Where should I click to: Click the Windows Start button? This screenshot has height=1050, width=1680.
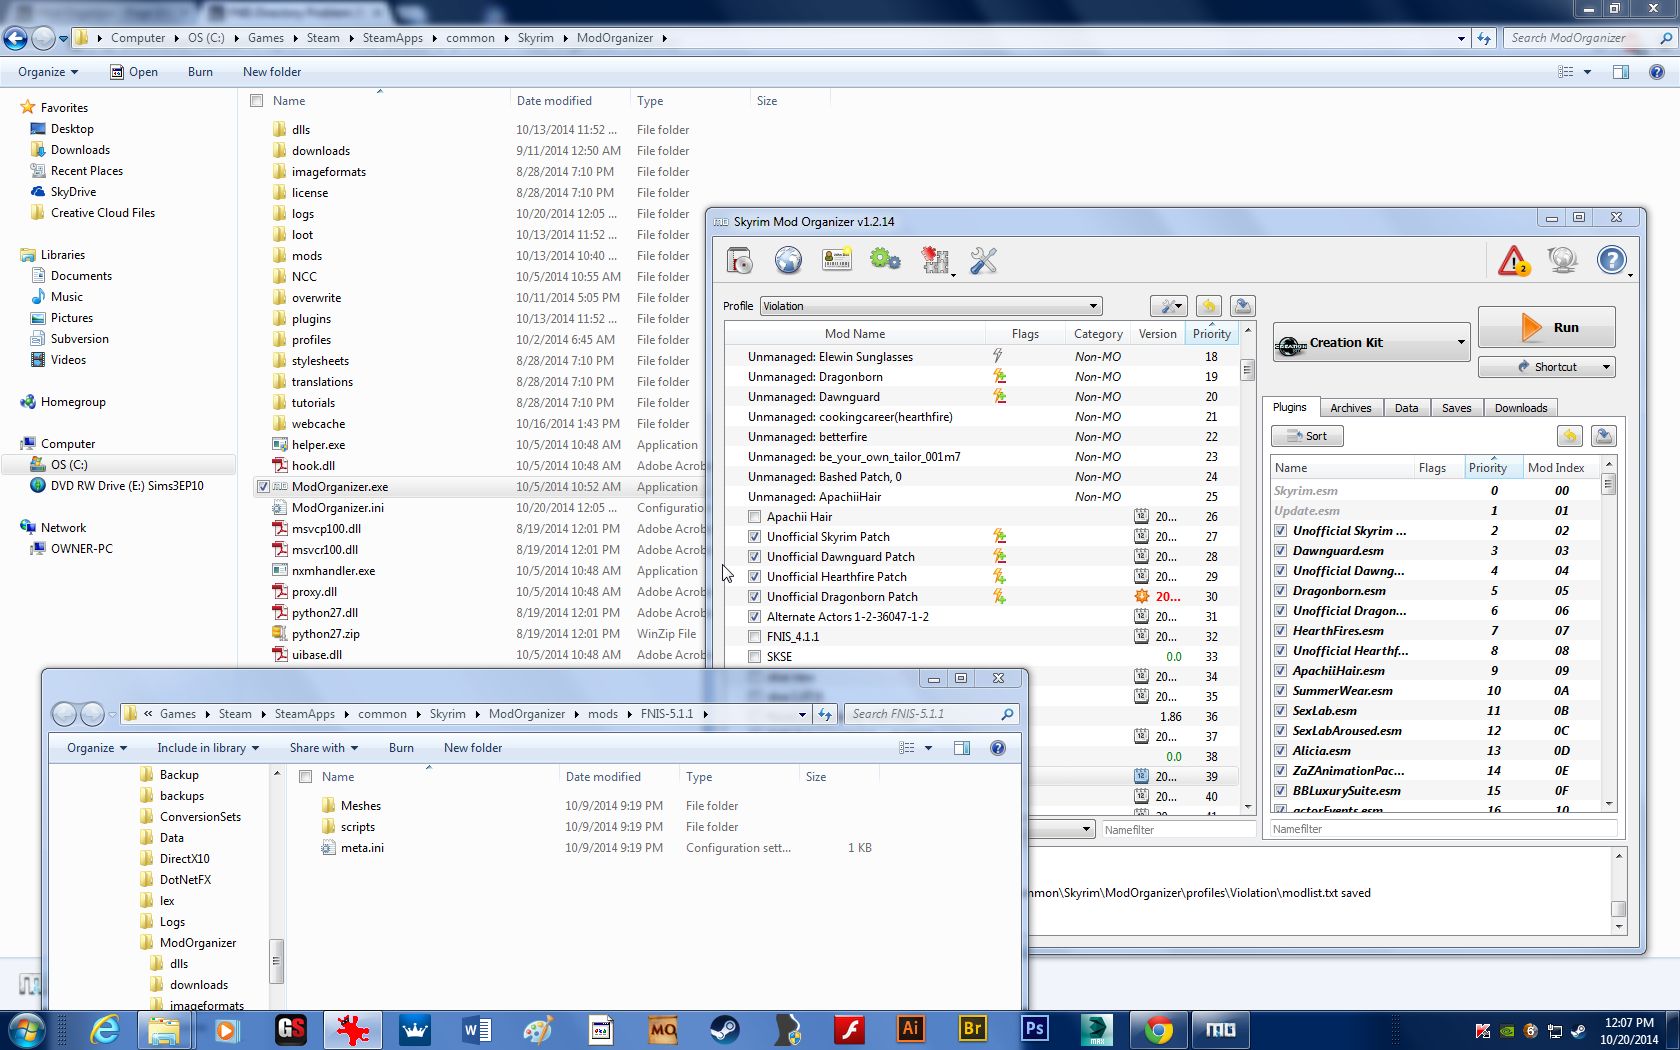coord(27,1029)
